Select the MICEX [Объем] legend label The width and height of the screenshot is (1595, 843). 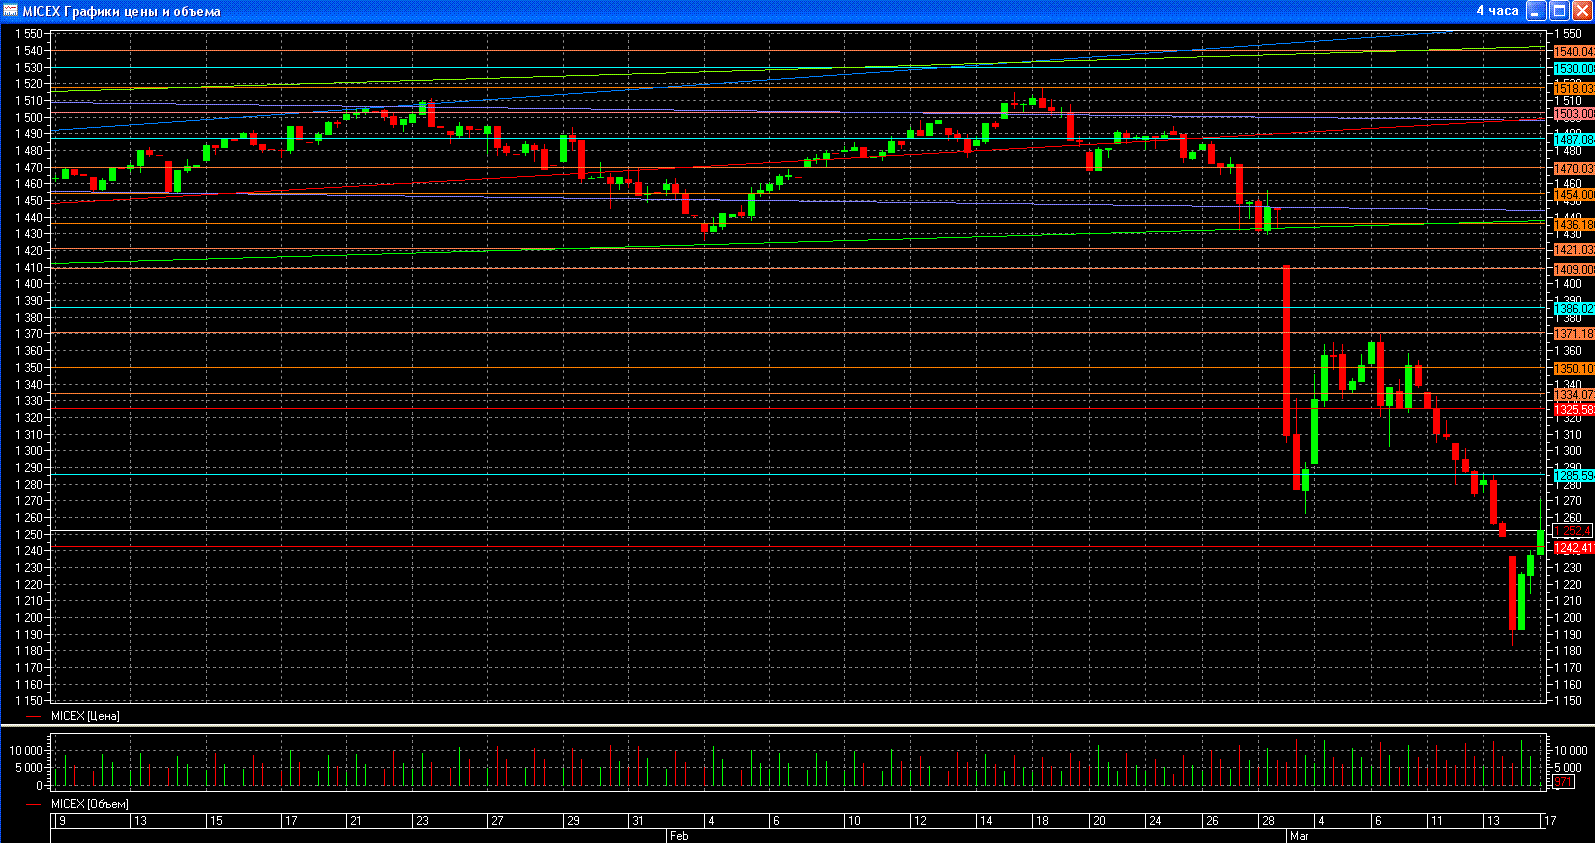coord(89,804)
